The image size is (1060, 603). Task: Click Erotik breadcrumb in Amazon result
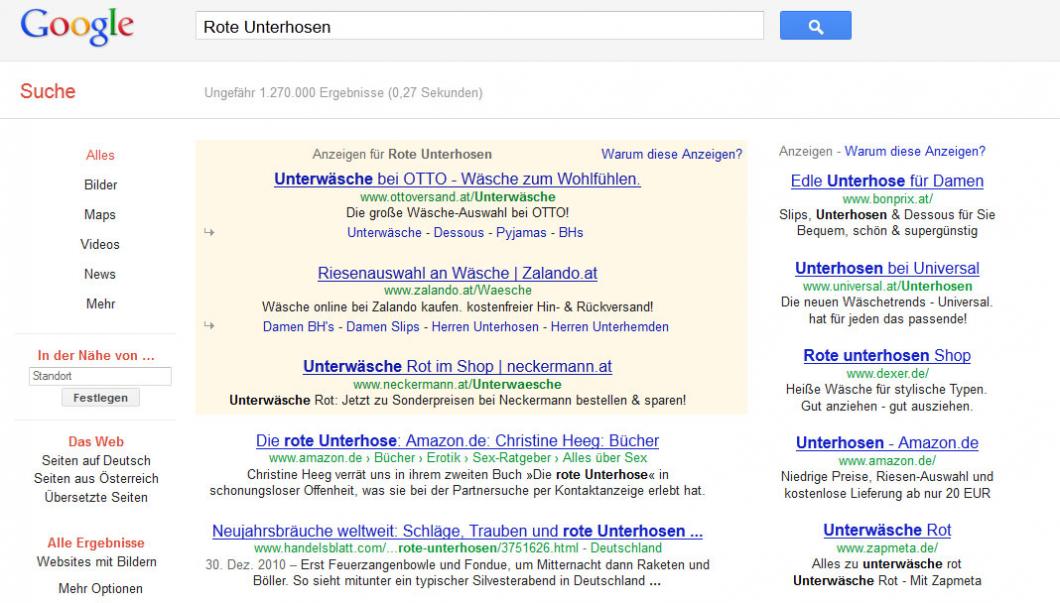[x=443, y=458]
